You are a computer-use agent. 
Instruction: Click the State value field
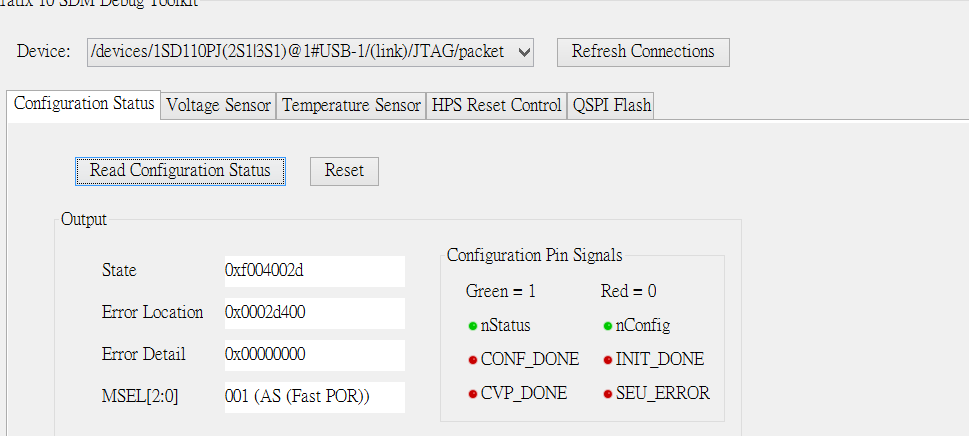pyautogui.click(x=313, y=271)
